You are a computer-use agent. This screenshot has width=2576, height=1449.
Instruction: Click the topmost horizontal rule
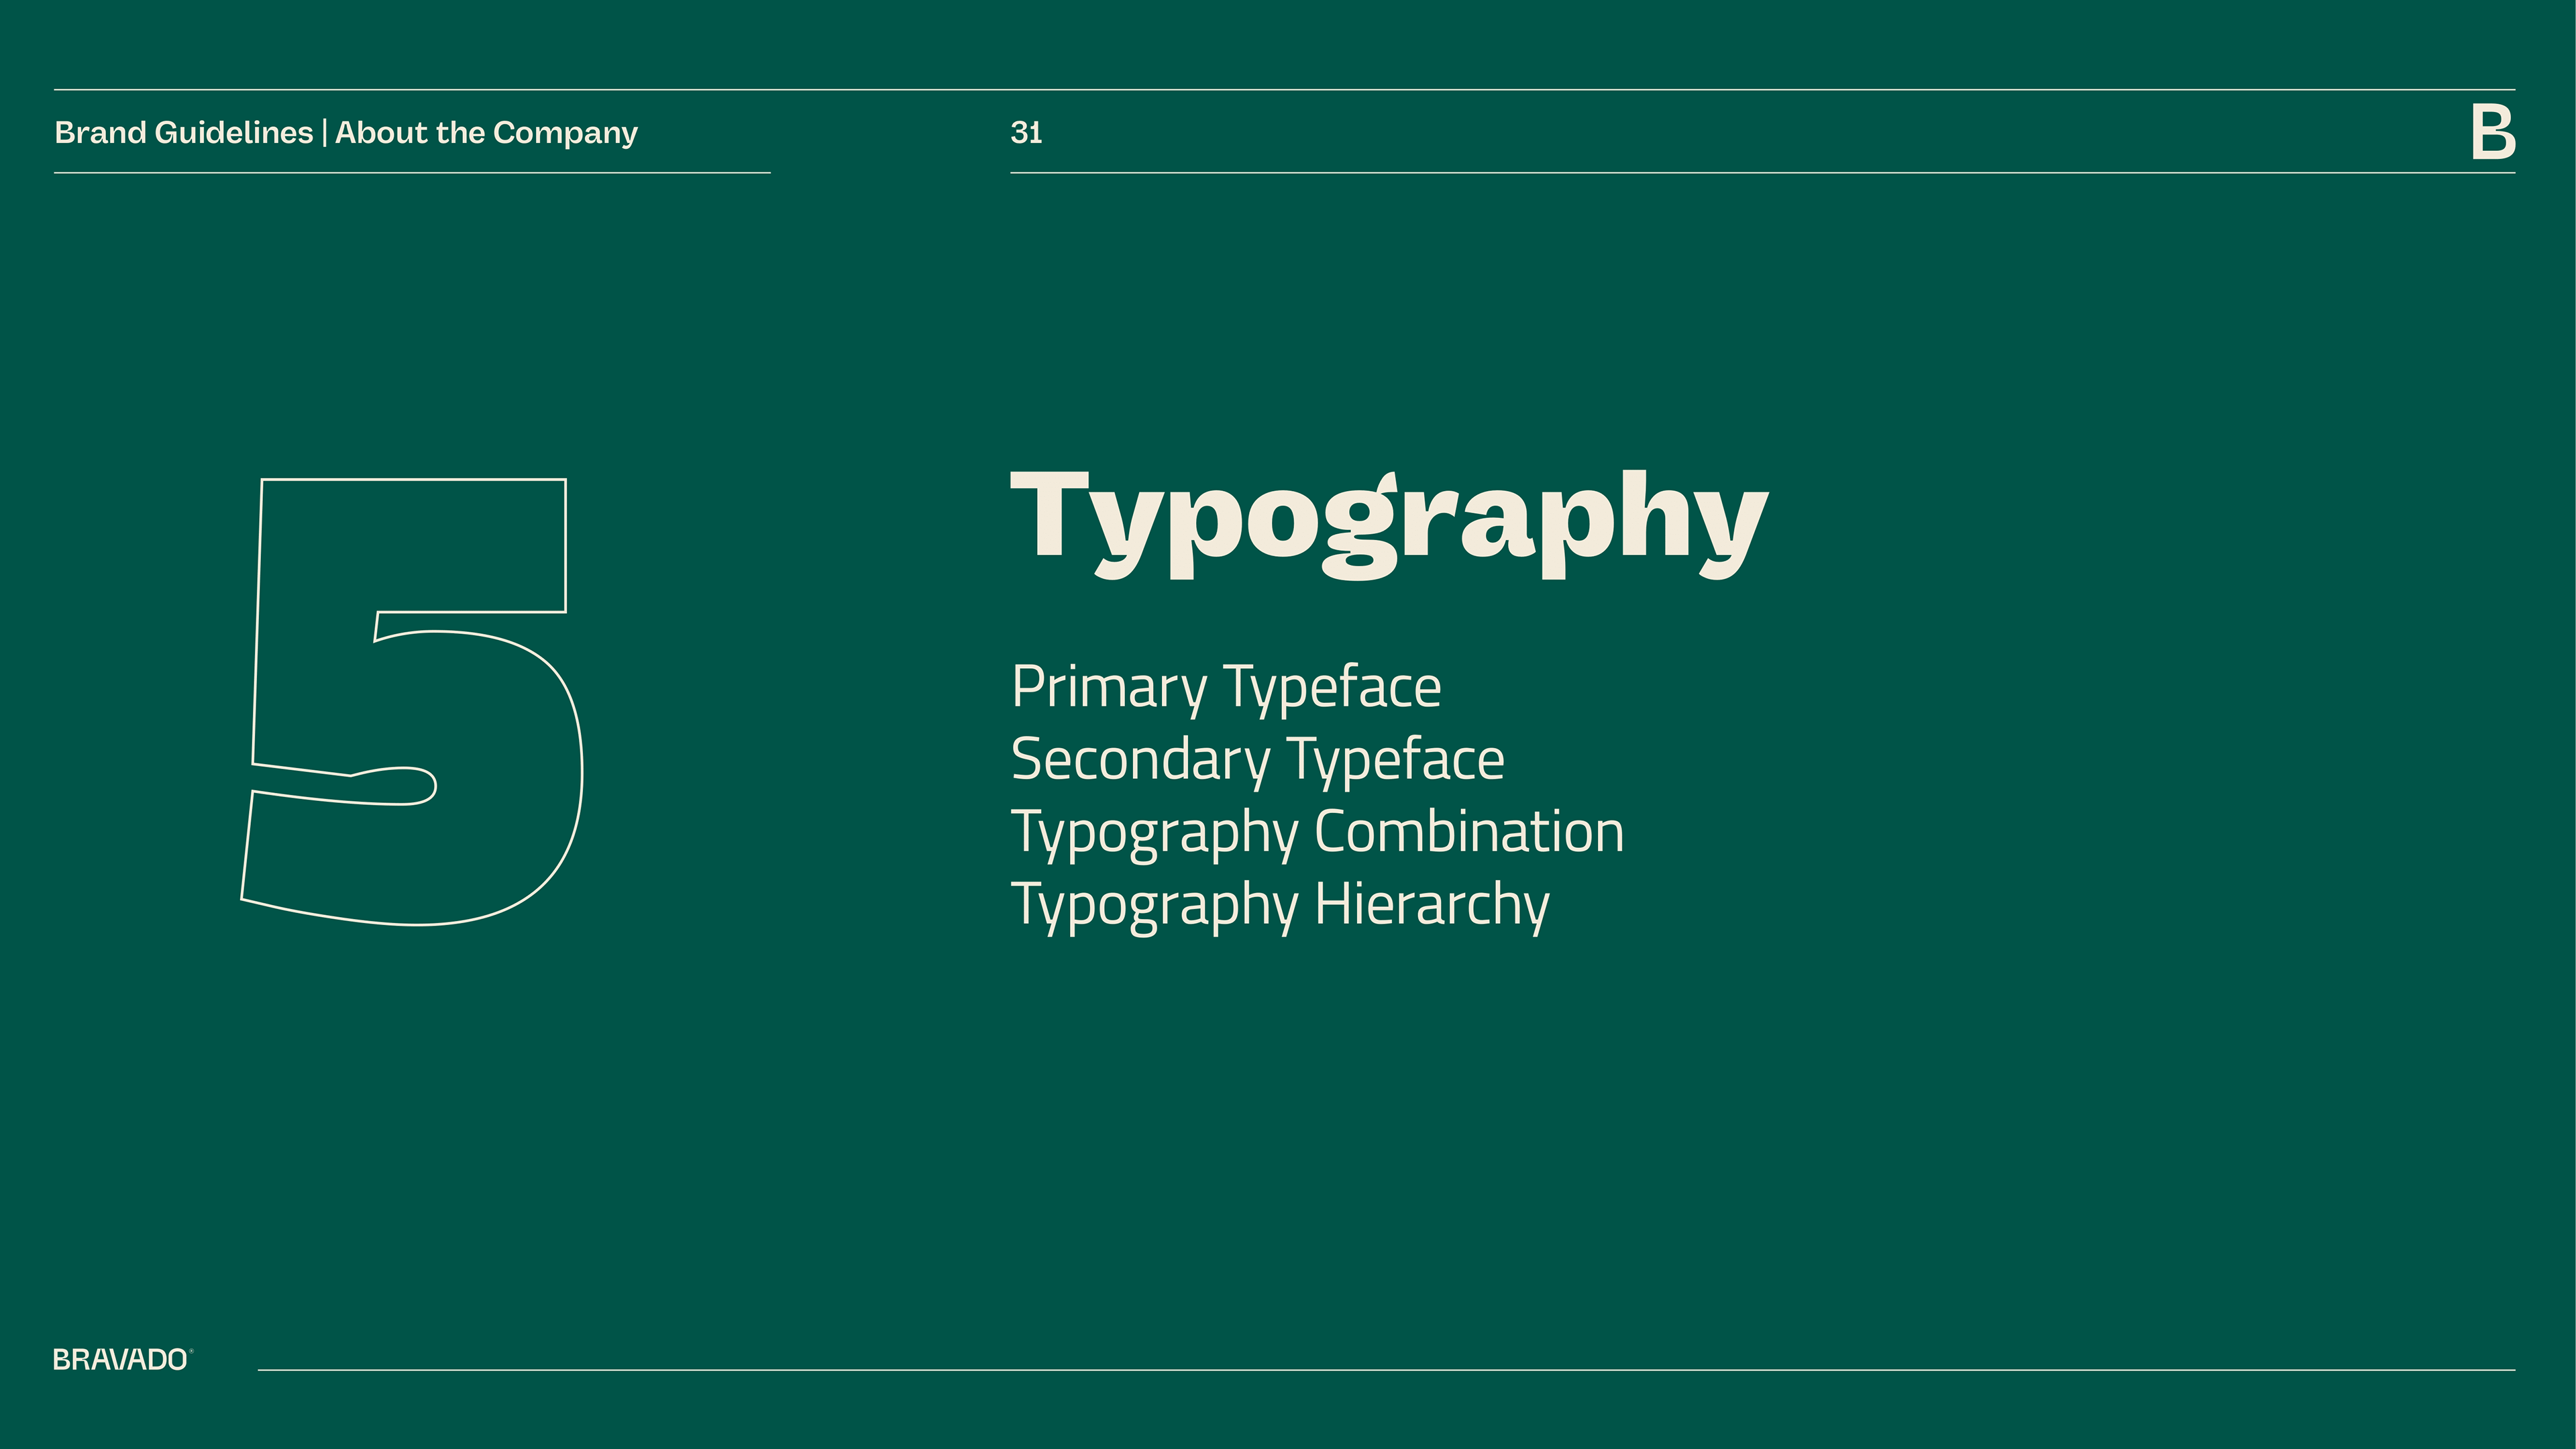pyautogui.click(x=1284, y=90)
